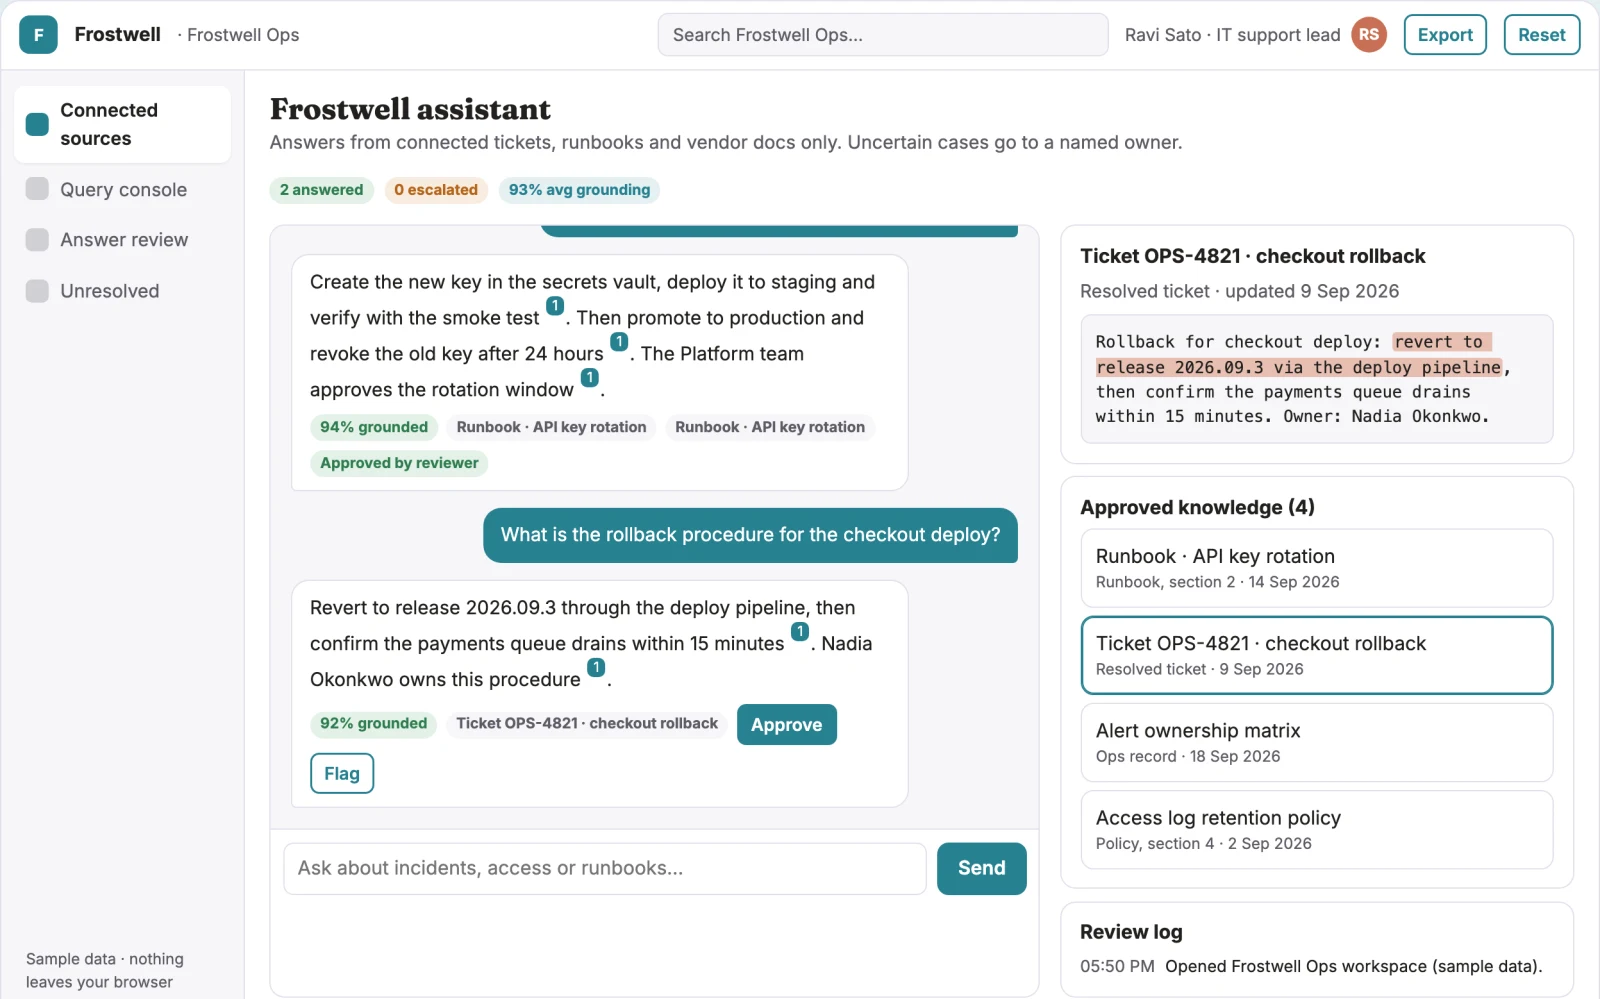Viewport: 1600px width, 999px height.
Task: Click the '92% grounded' badge
Action: click(x=374, y=724)
